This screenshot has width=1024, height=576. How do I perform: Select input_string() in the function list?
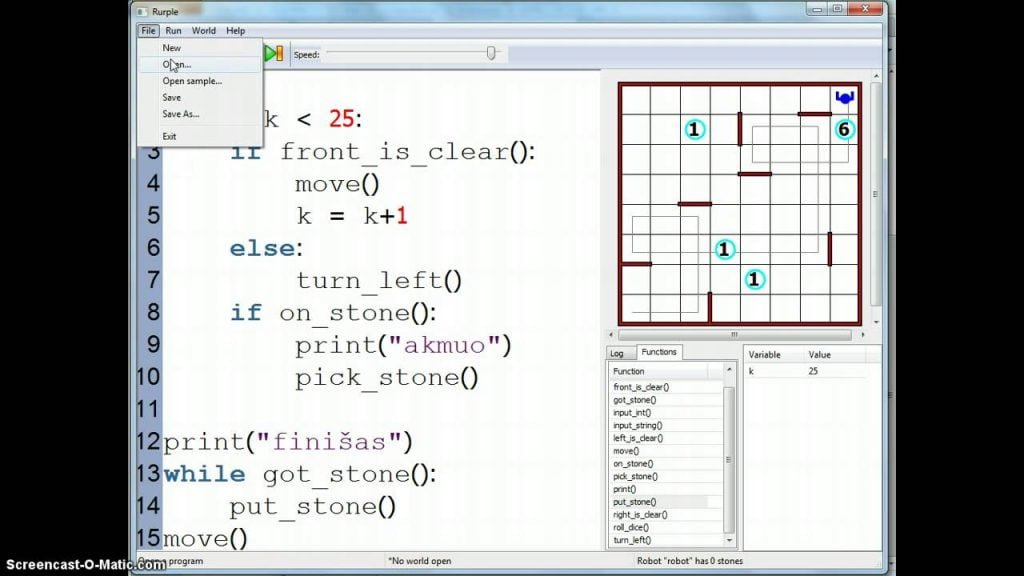638,425
